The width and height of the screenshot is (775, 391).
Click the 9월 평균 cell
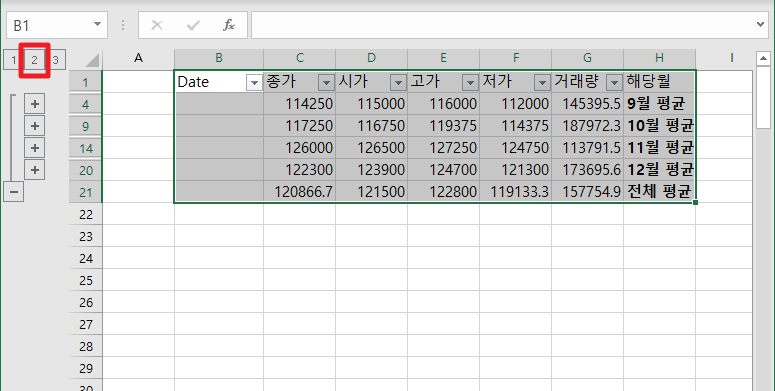click(x=659, y=104)
